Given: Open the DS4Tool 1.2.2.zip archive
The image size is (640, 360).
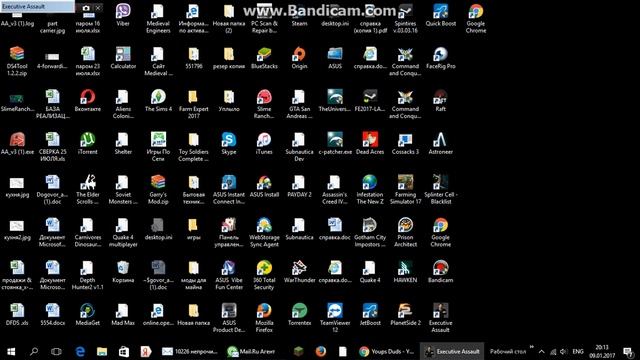Looking at the screenshot, I should click(x=17, y=62).
